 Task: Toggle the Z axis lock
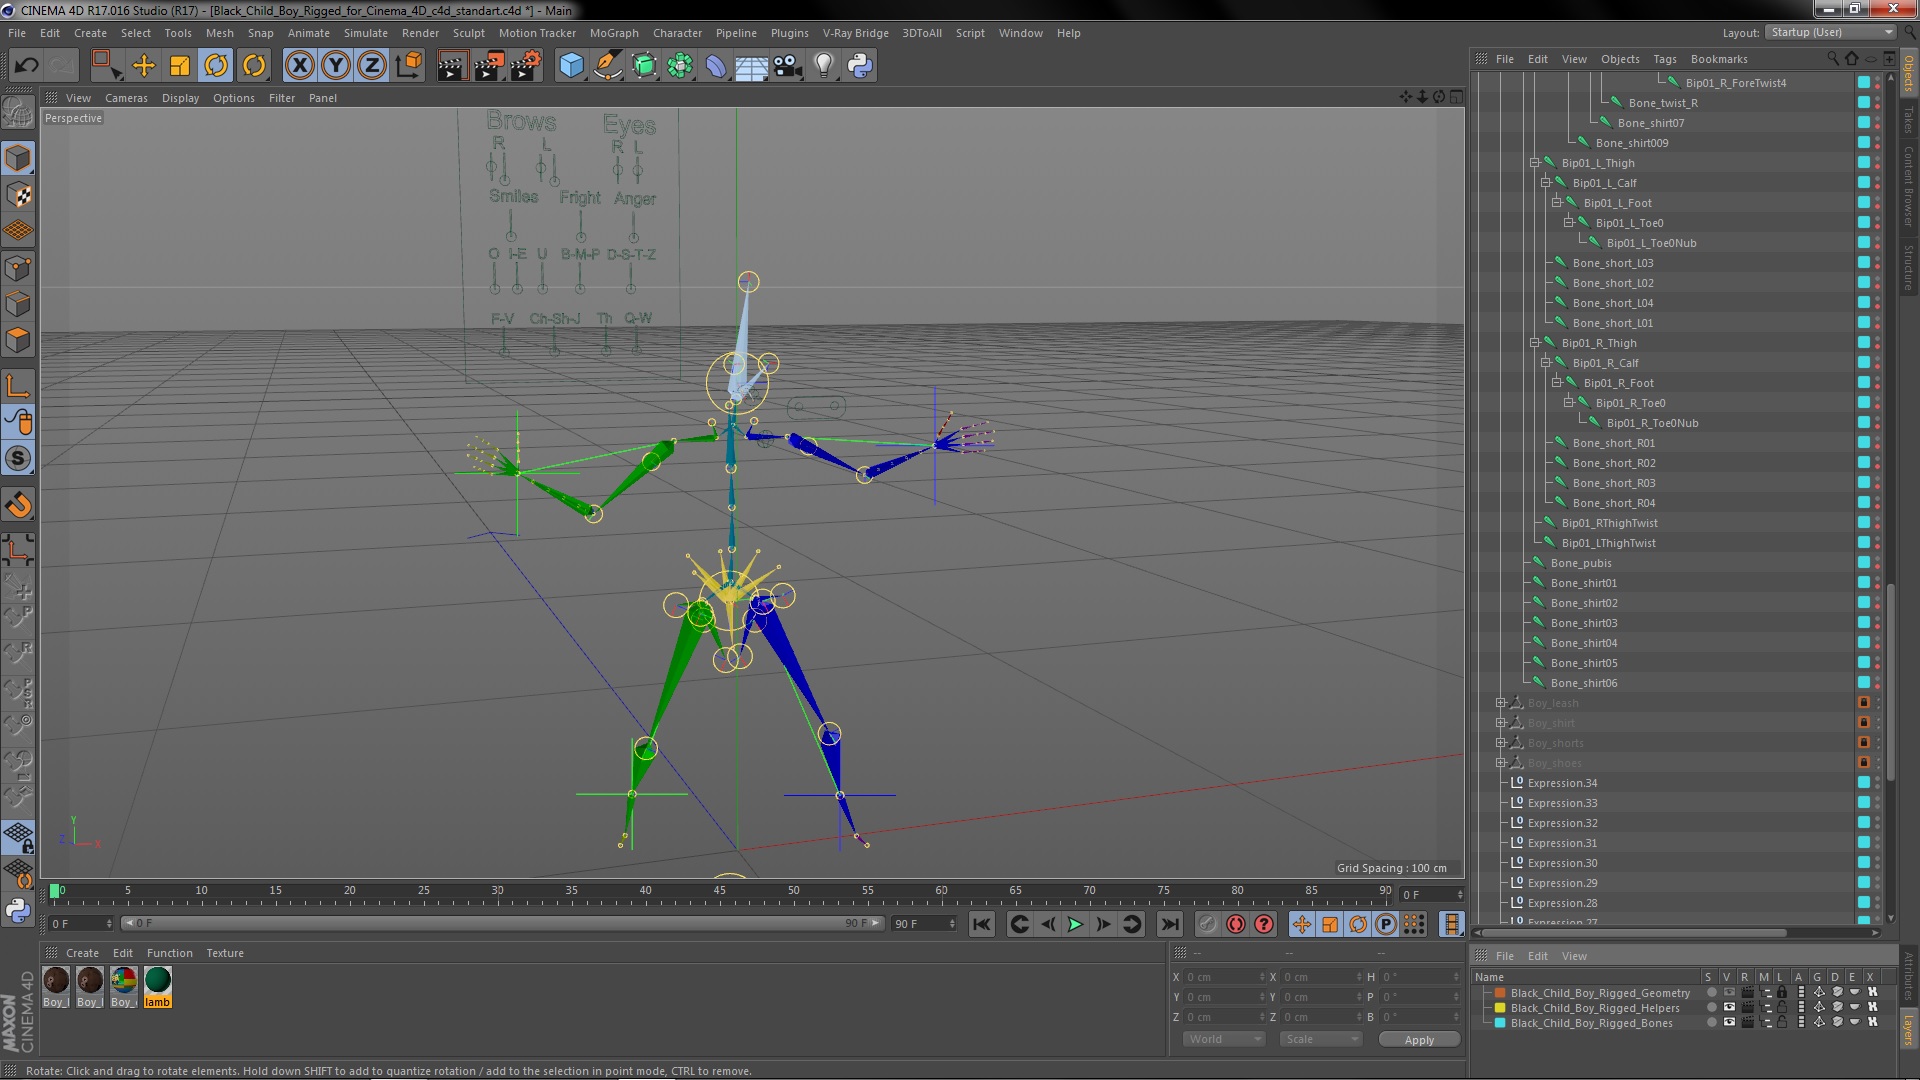click(371, 66)
